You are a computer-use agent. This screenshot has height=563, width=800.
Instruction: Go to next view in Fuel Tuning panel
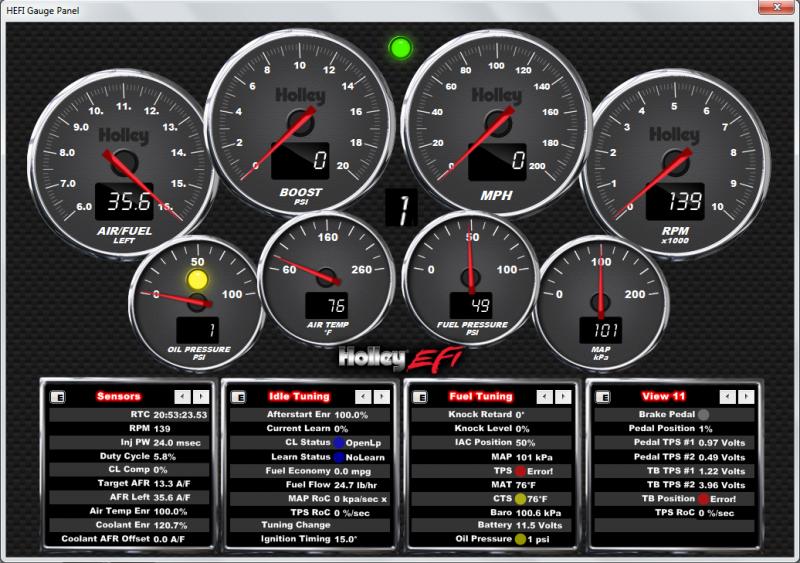[x=563, y=397]
